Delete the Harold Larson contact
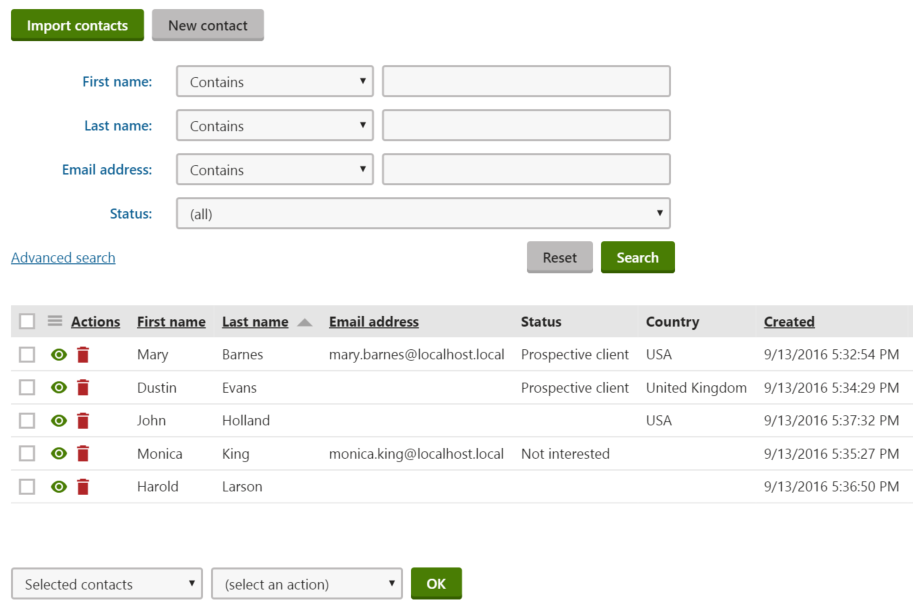Image resolution: width=913 pixels, height=609 pixels. pos(83,486)
